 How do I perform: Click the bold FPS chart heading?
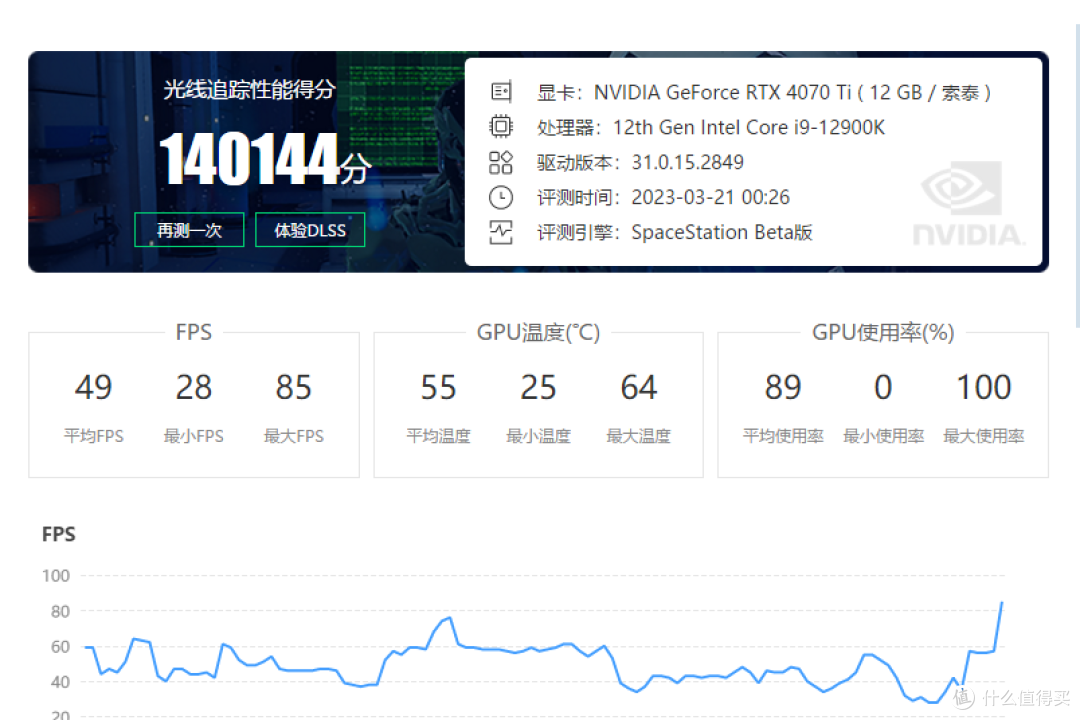(59, 535)
